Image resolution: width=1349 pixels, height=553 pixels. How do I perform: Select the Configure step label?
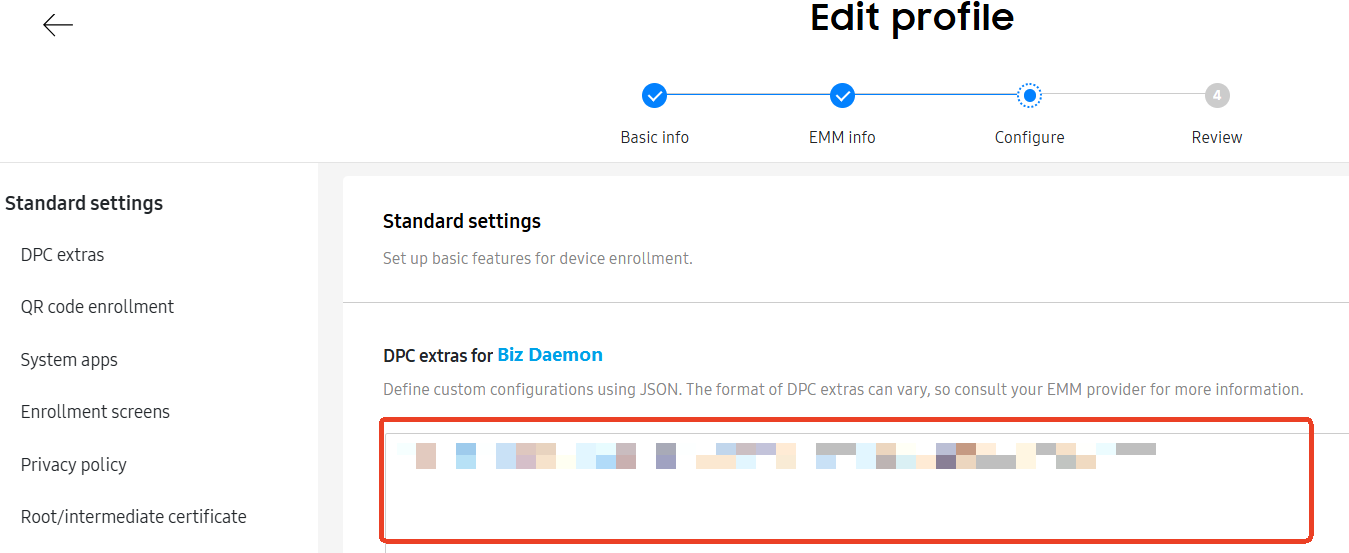click(x=1029, y=137)
